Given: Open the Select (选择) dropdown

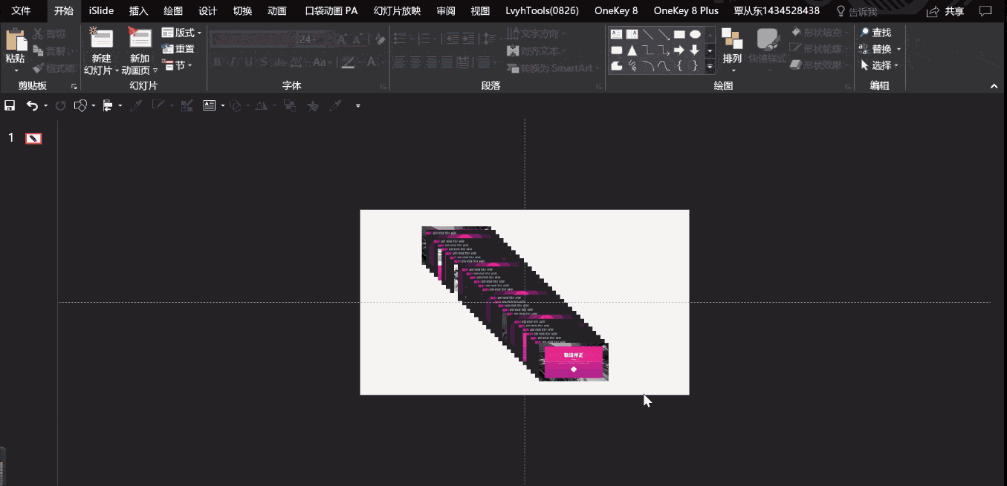Looking at the screenshot, I should pyautogui.click(x=879, y=65).
